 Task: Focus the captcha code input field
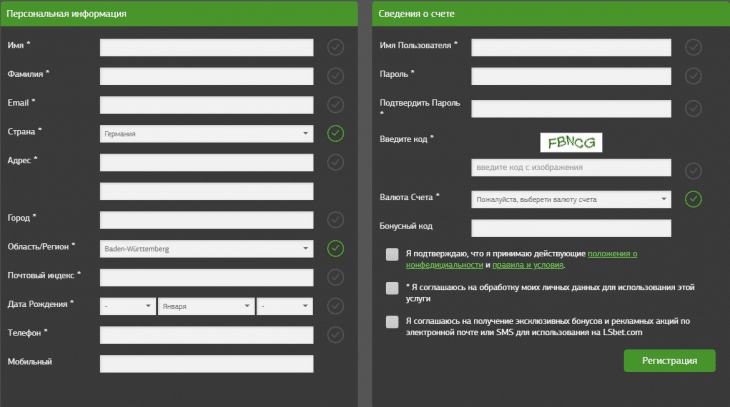(570, 167)
